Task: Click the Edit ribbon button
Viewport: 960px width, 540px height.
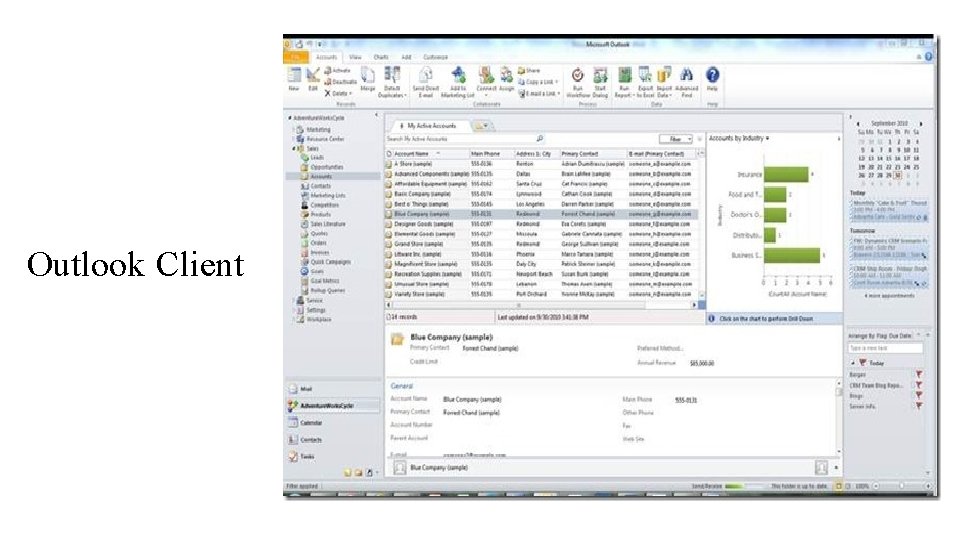Action: click(x=313, y=80)
